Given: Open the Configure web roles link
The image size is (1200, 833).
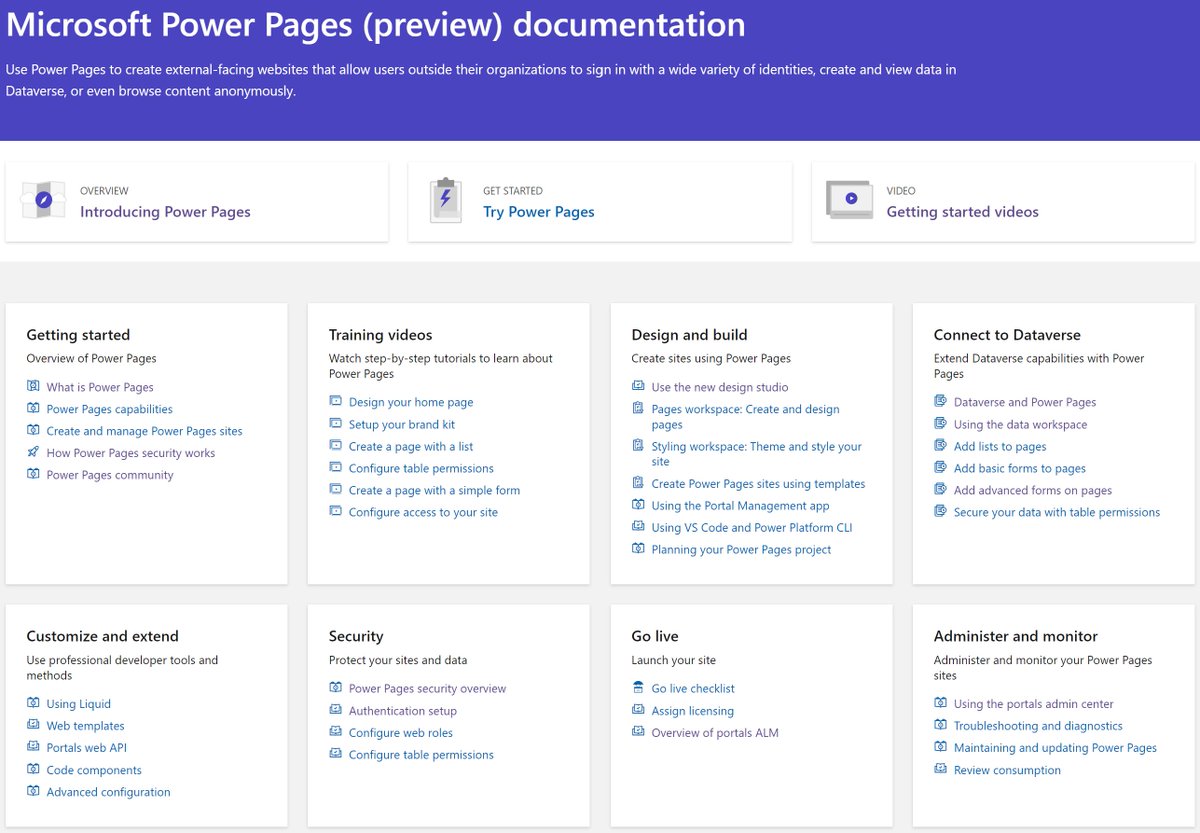Looking at the screenshot, I should click(x=401, y=733).
